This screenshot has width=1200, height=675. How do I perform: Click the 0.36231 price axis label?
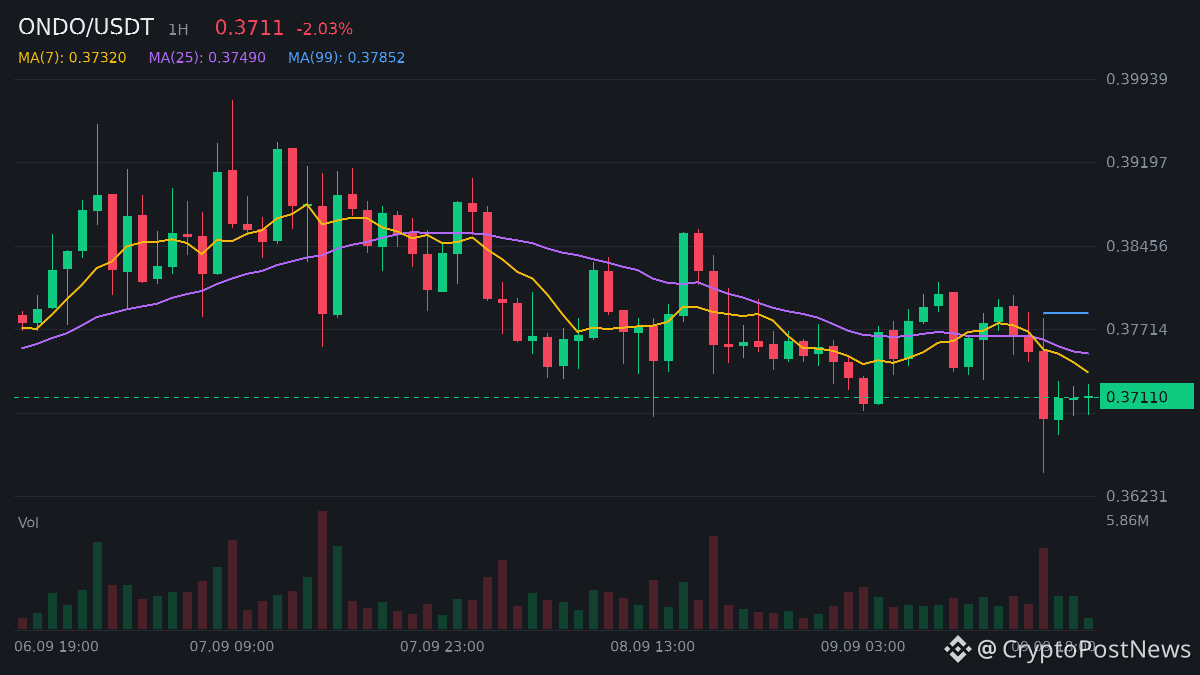point(1136,496)
